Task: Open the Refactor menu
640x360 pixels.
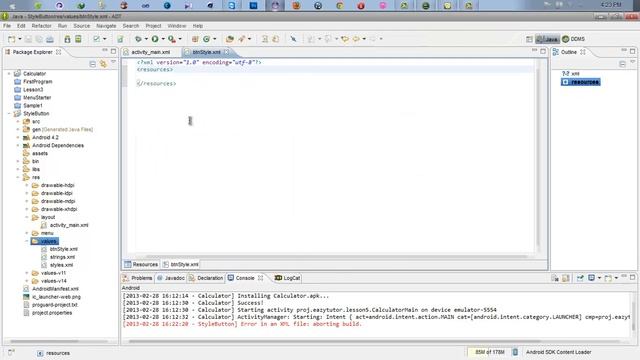Action: pyautogui.click(x=42, y=26)
